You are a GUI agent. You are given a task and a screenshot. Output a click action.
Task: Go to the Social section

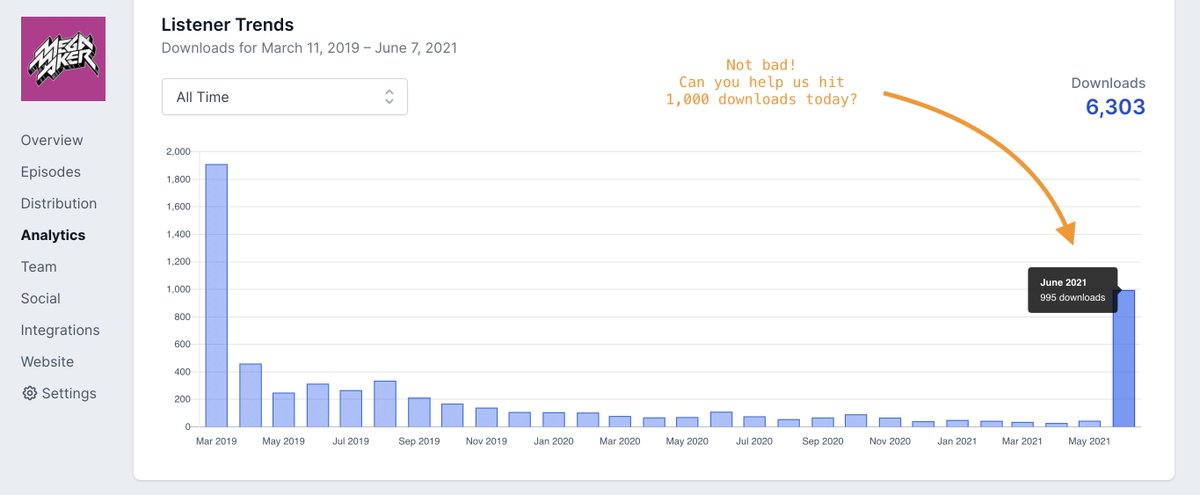pos(41,298)
